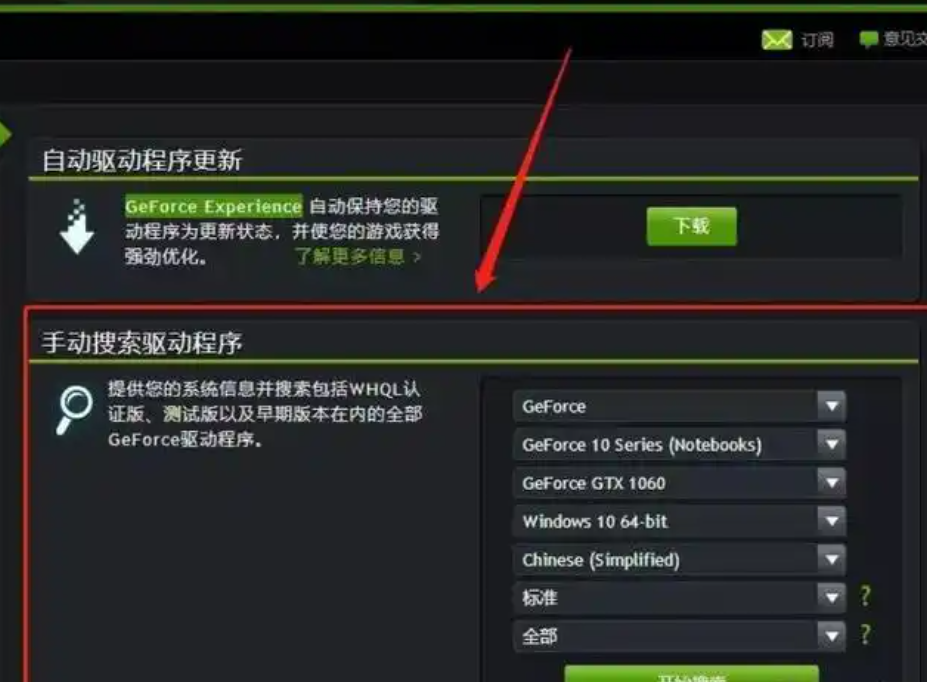Open the Chinese (Simplified) language dropdown

[679, 559]
